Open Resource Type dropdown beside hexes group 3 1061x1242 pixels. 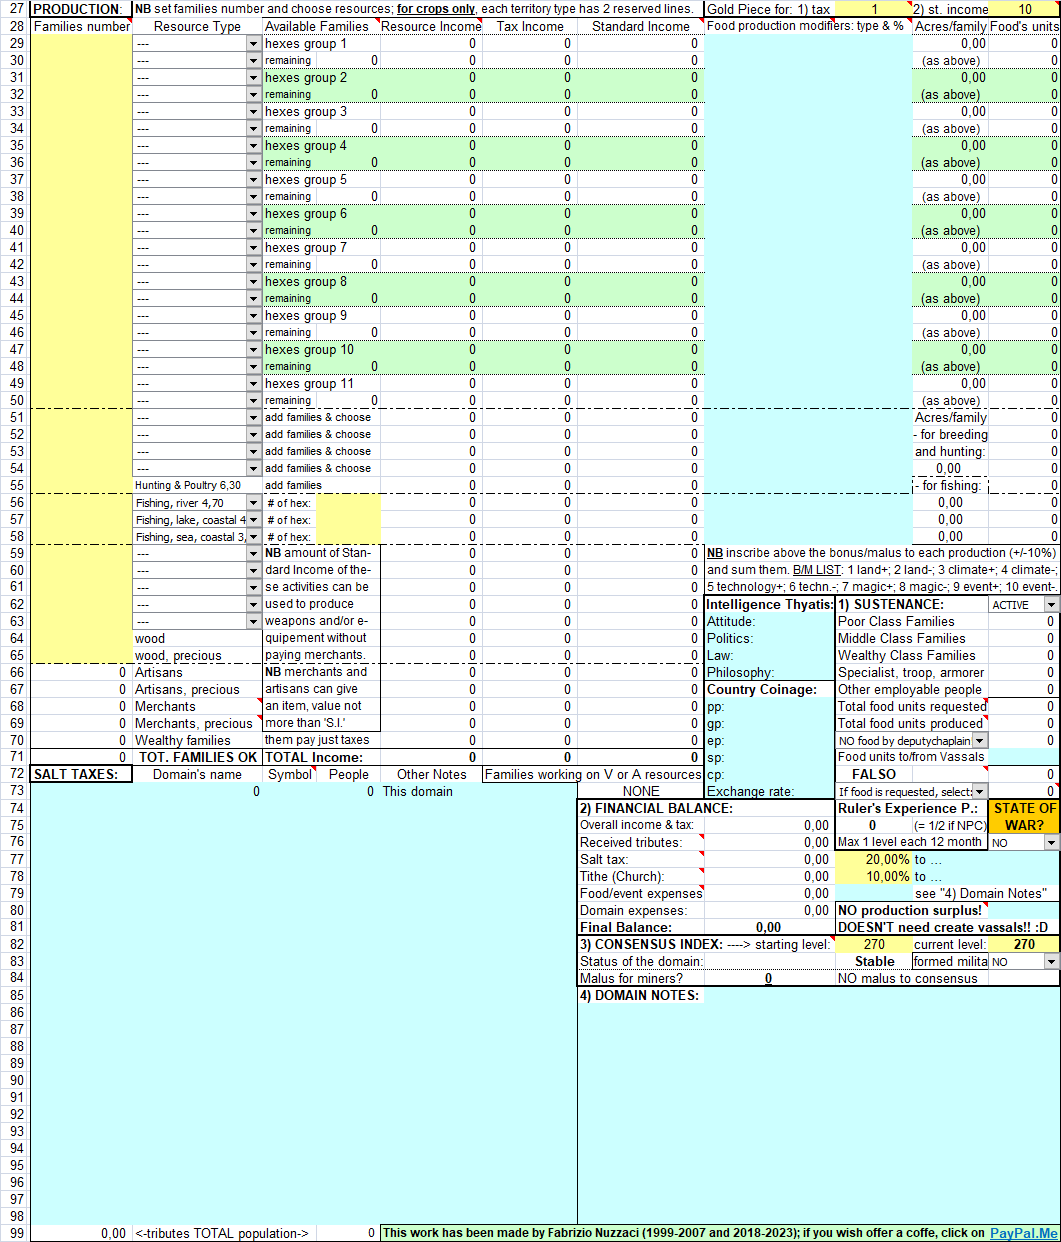254,112
